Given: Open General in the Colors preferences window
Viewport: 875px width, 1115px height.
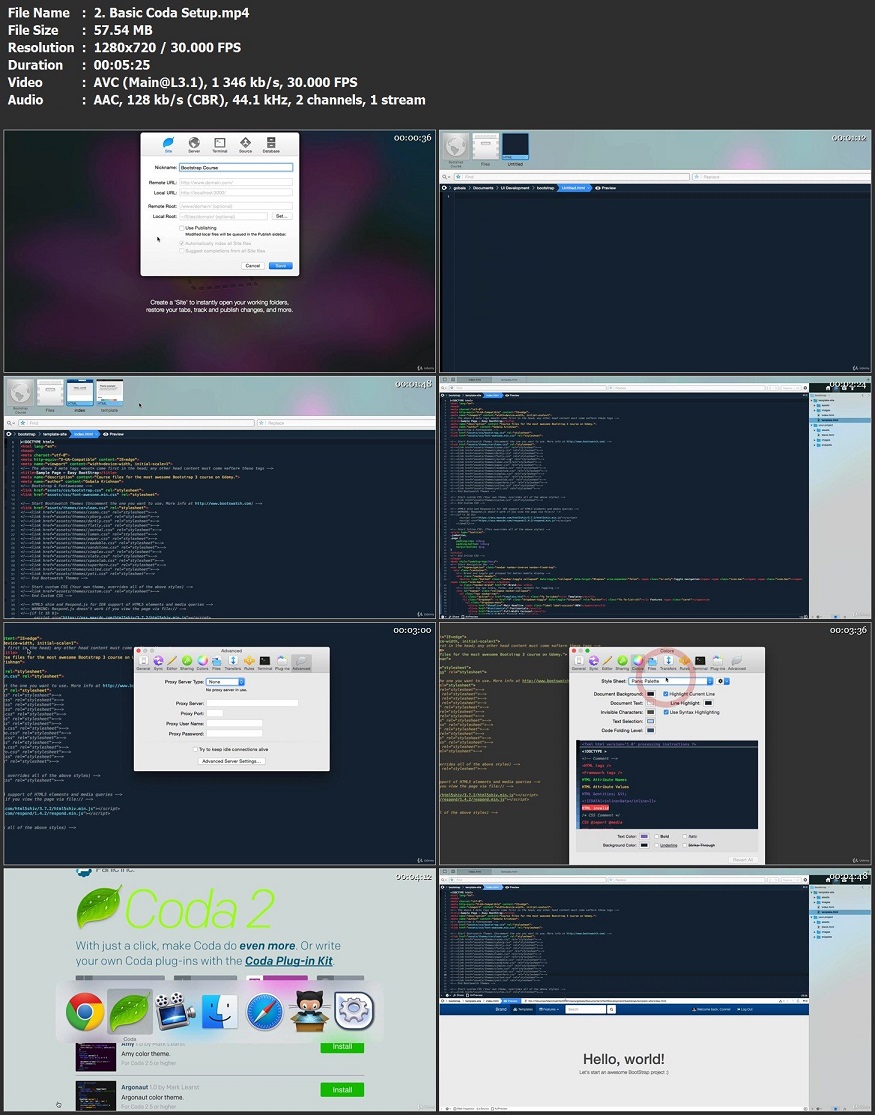Looking at the screenshot, I should 578,663.
